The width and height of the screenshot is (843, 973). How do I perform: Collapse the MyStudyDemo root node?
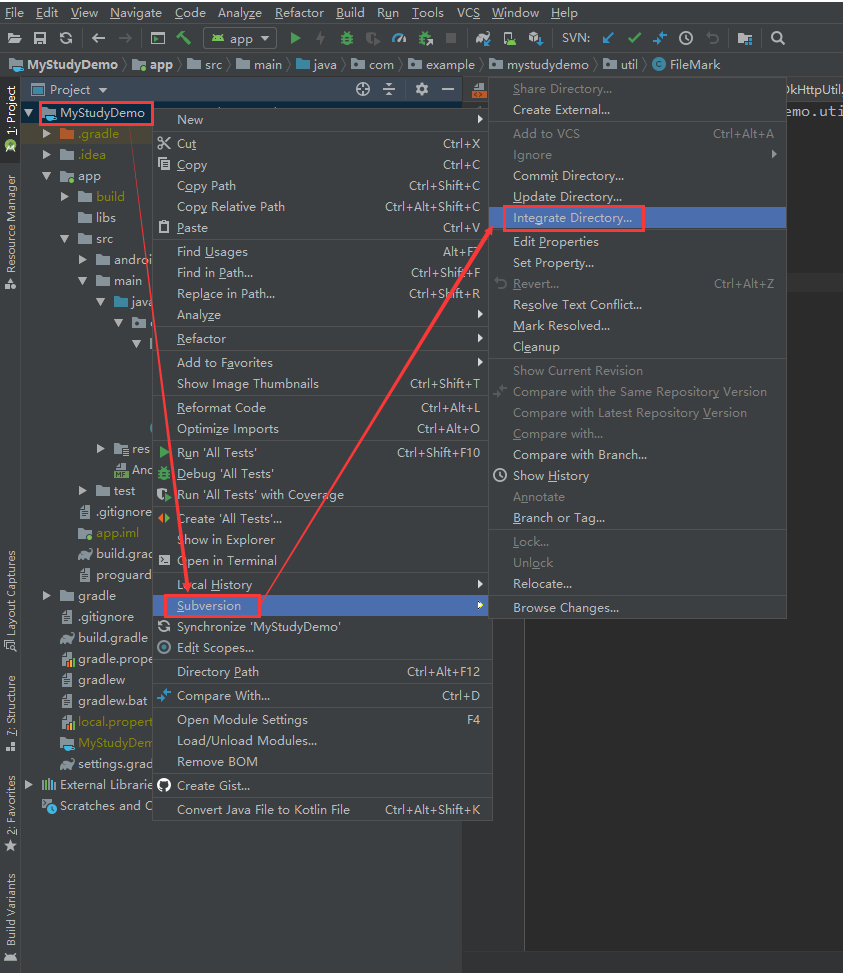coord(29,112)
